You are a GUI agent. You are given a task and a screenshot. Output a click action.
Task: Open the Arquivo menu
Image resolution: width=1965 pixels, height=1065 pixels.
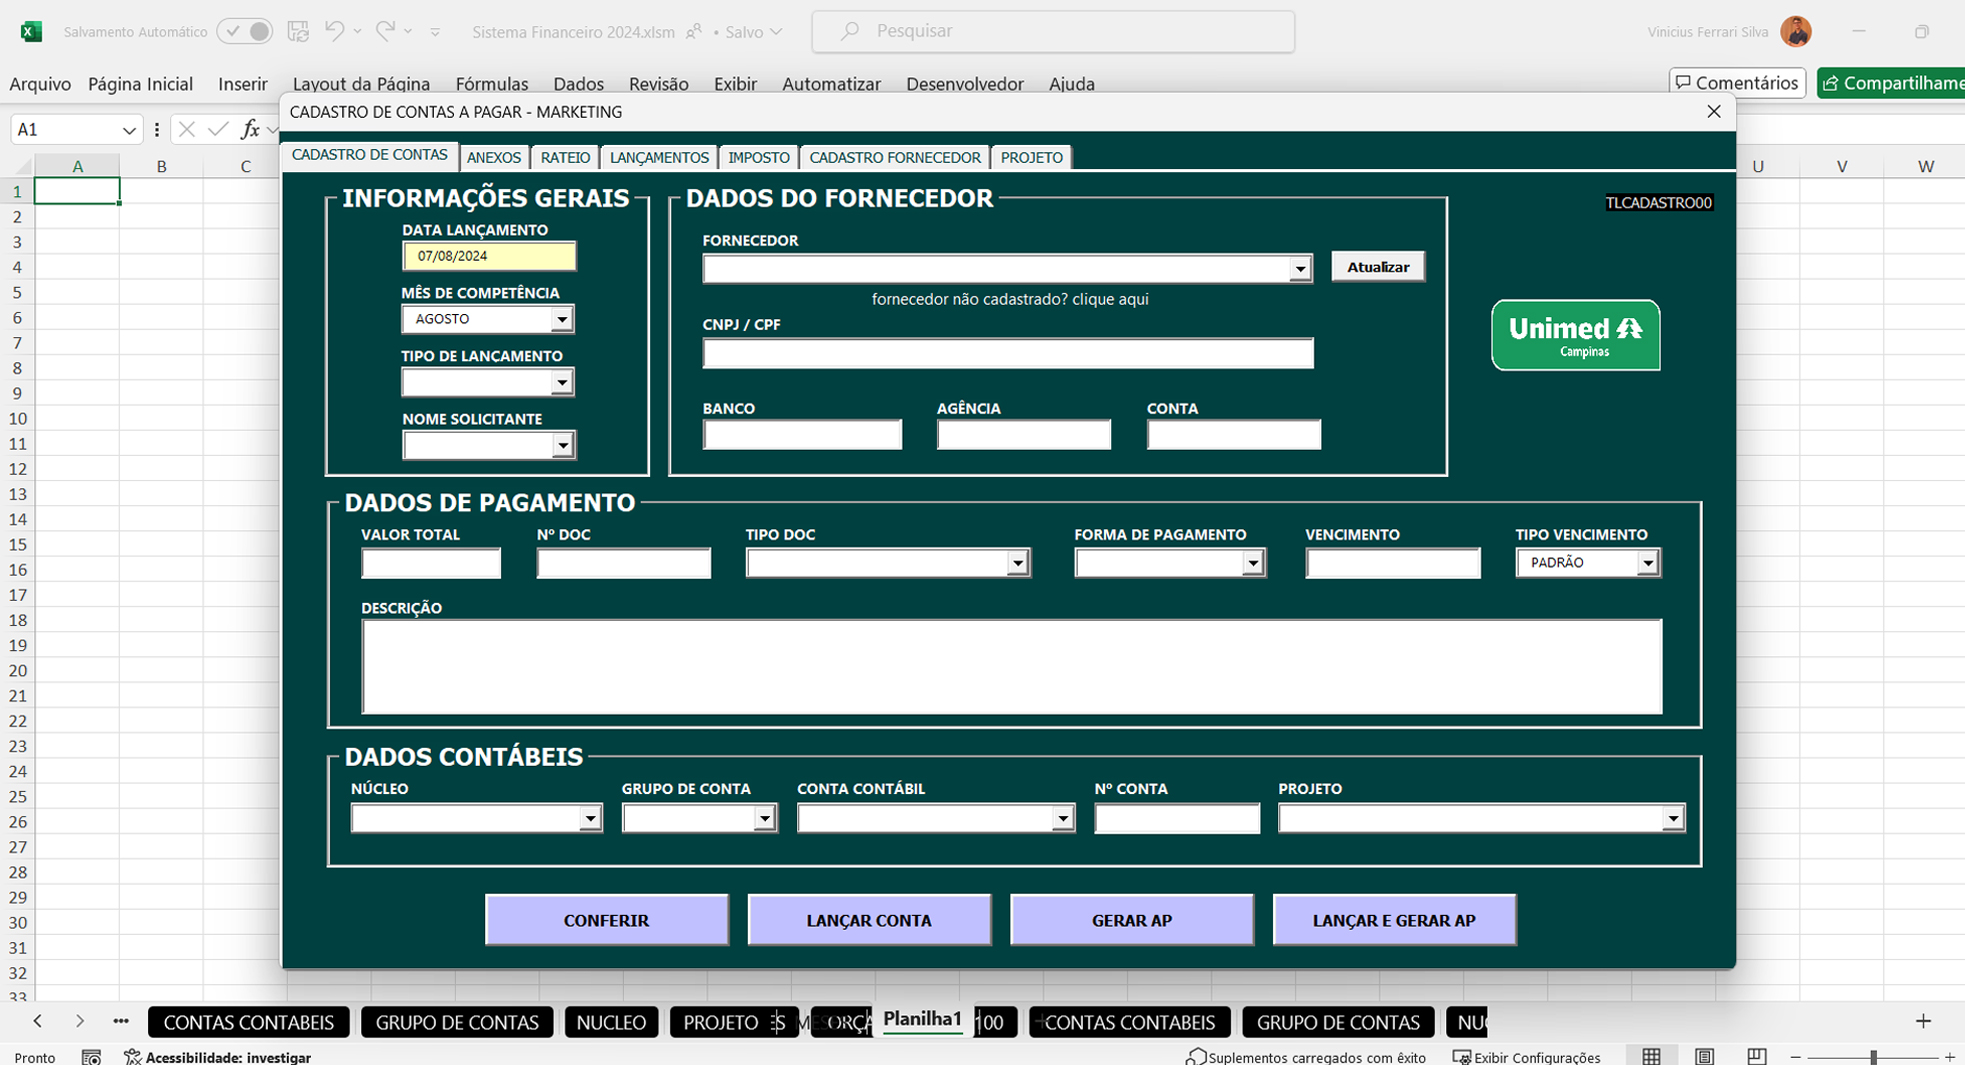[40, 84]
